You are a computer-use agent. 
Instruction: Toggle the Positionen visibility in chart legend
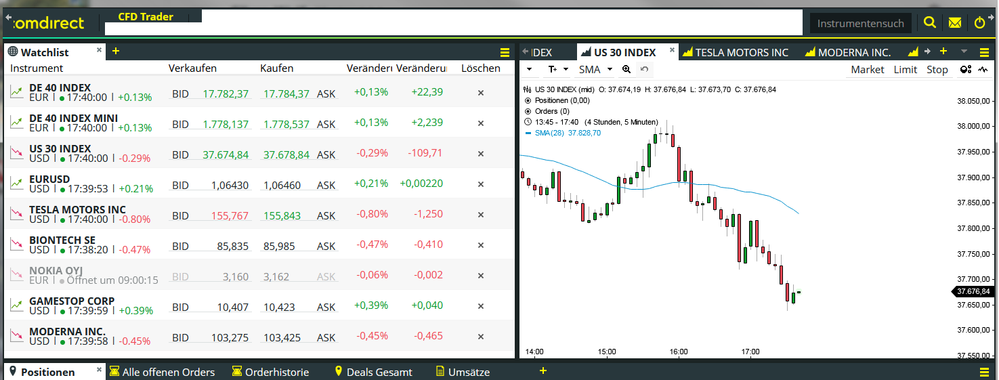(528, 100)
